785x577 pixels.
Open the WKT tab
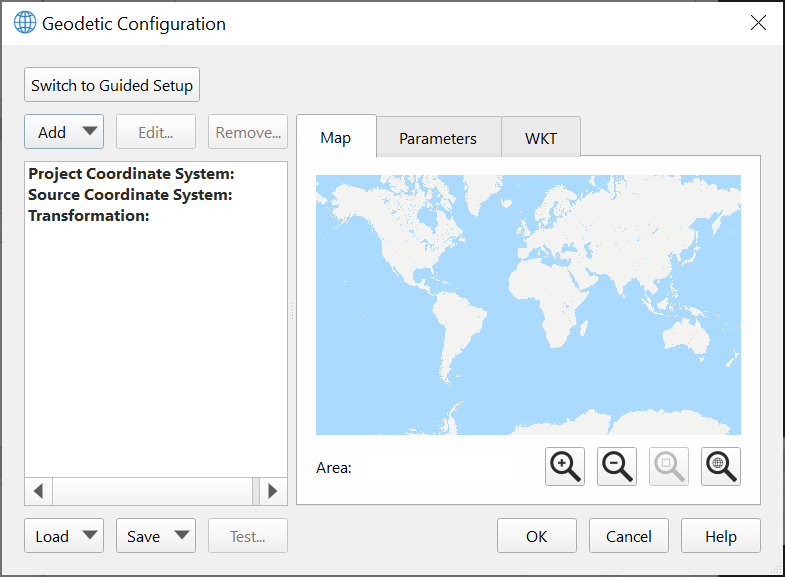coord(540,138)
